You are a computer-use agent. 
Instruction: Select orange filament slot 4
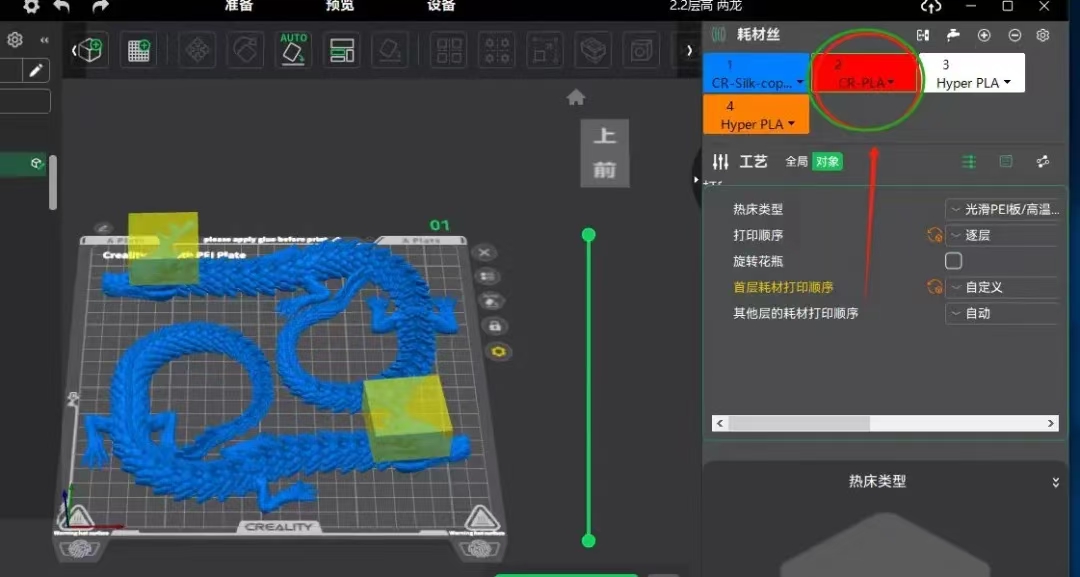click(756, 114)
